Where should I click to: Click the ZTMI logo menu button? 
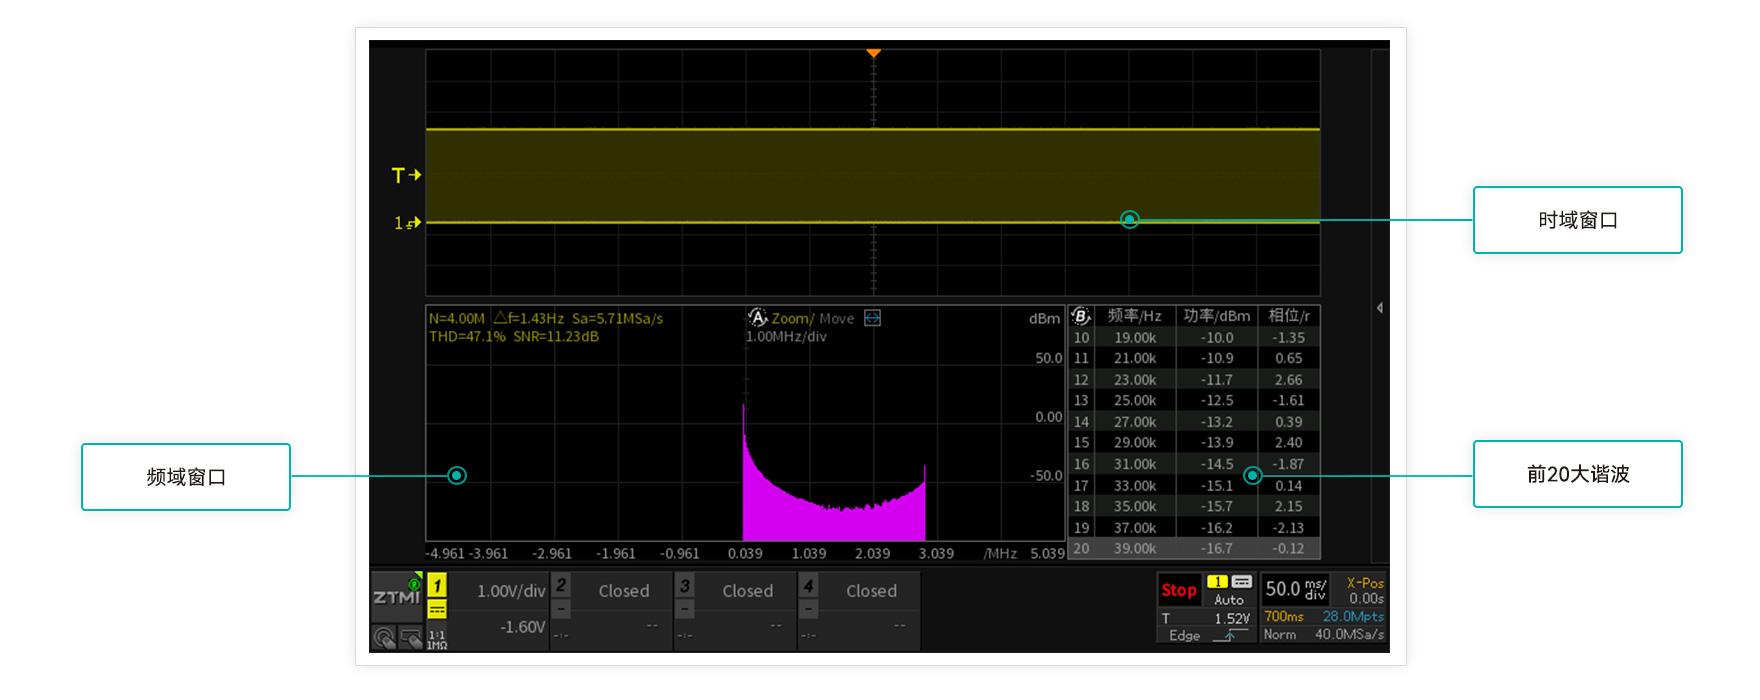click(397, 597)
